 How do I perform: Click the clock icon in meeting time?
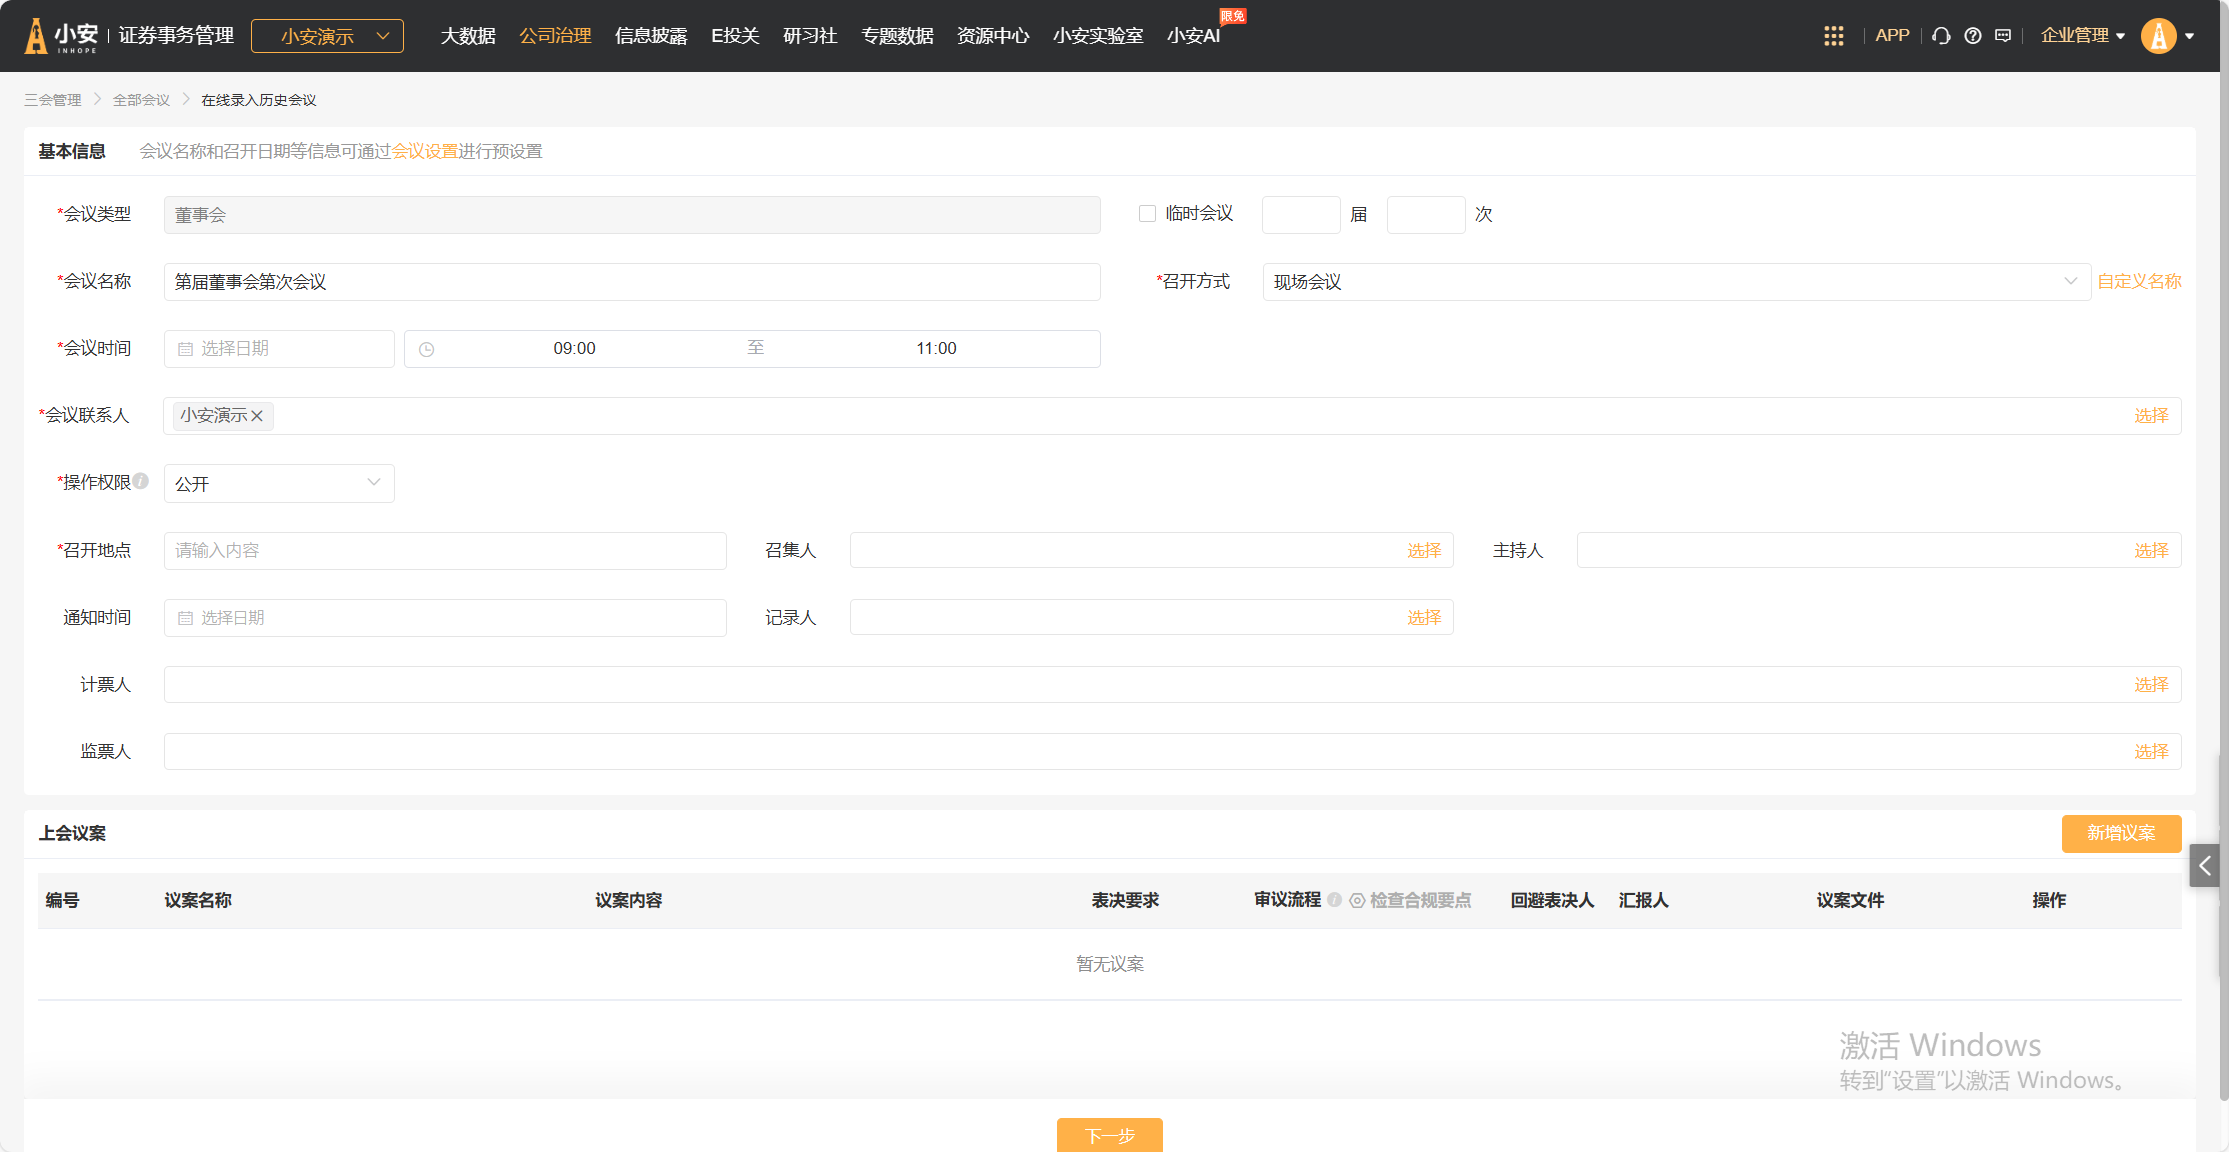click(x=427, y=349)
